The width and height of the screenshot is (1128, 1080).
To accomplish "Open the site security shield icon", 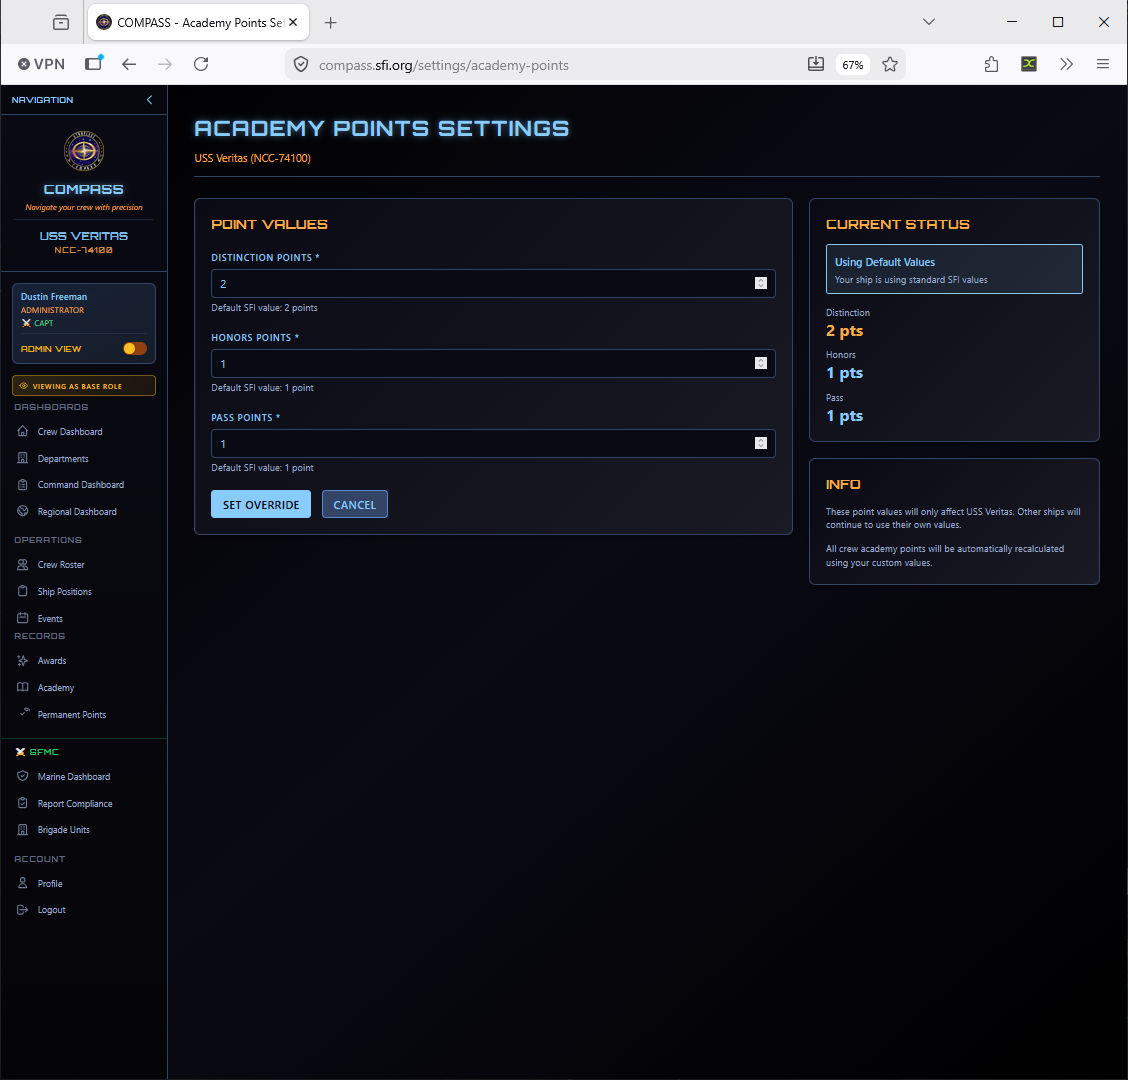I will pyautogui.click(x=301, y=65).
